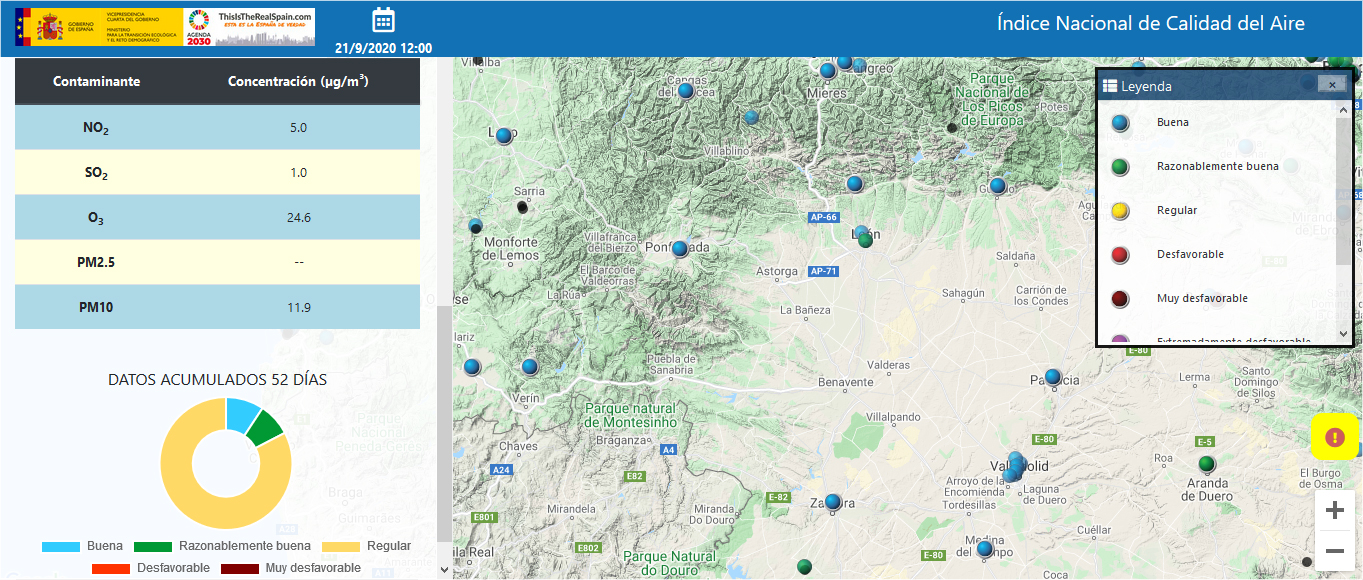The width and height of the screenshot is (1363, 580).
Task: Click the blue station marker at Zamora
Action: tap(832, 502)
